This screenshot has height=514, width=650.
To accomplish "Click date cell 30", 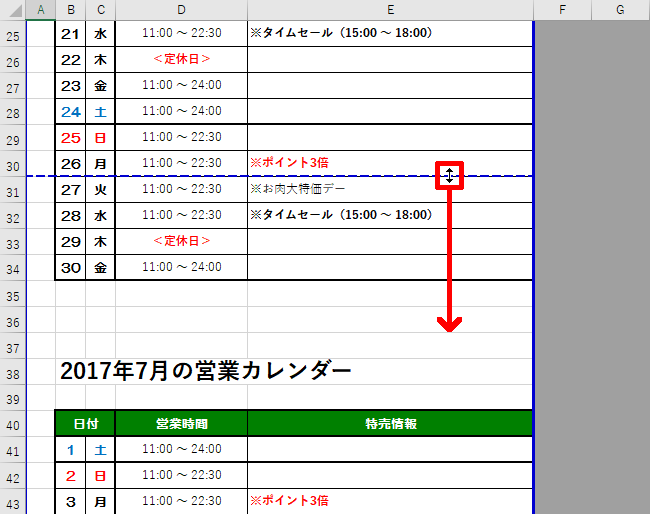I will (70, 267).
